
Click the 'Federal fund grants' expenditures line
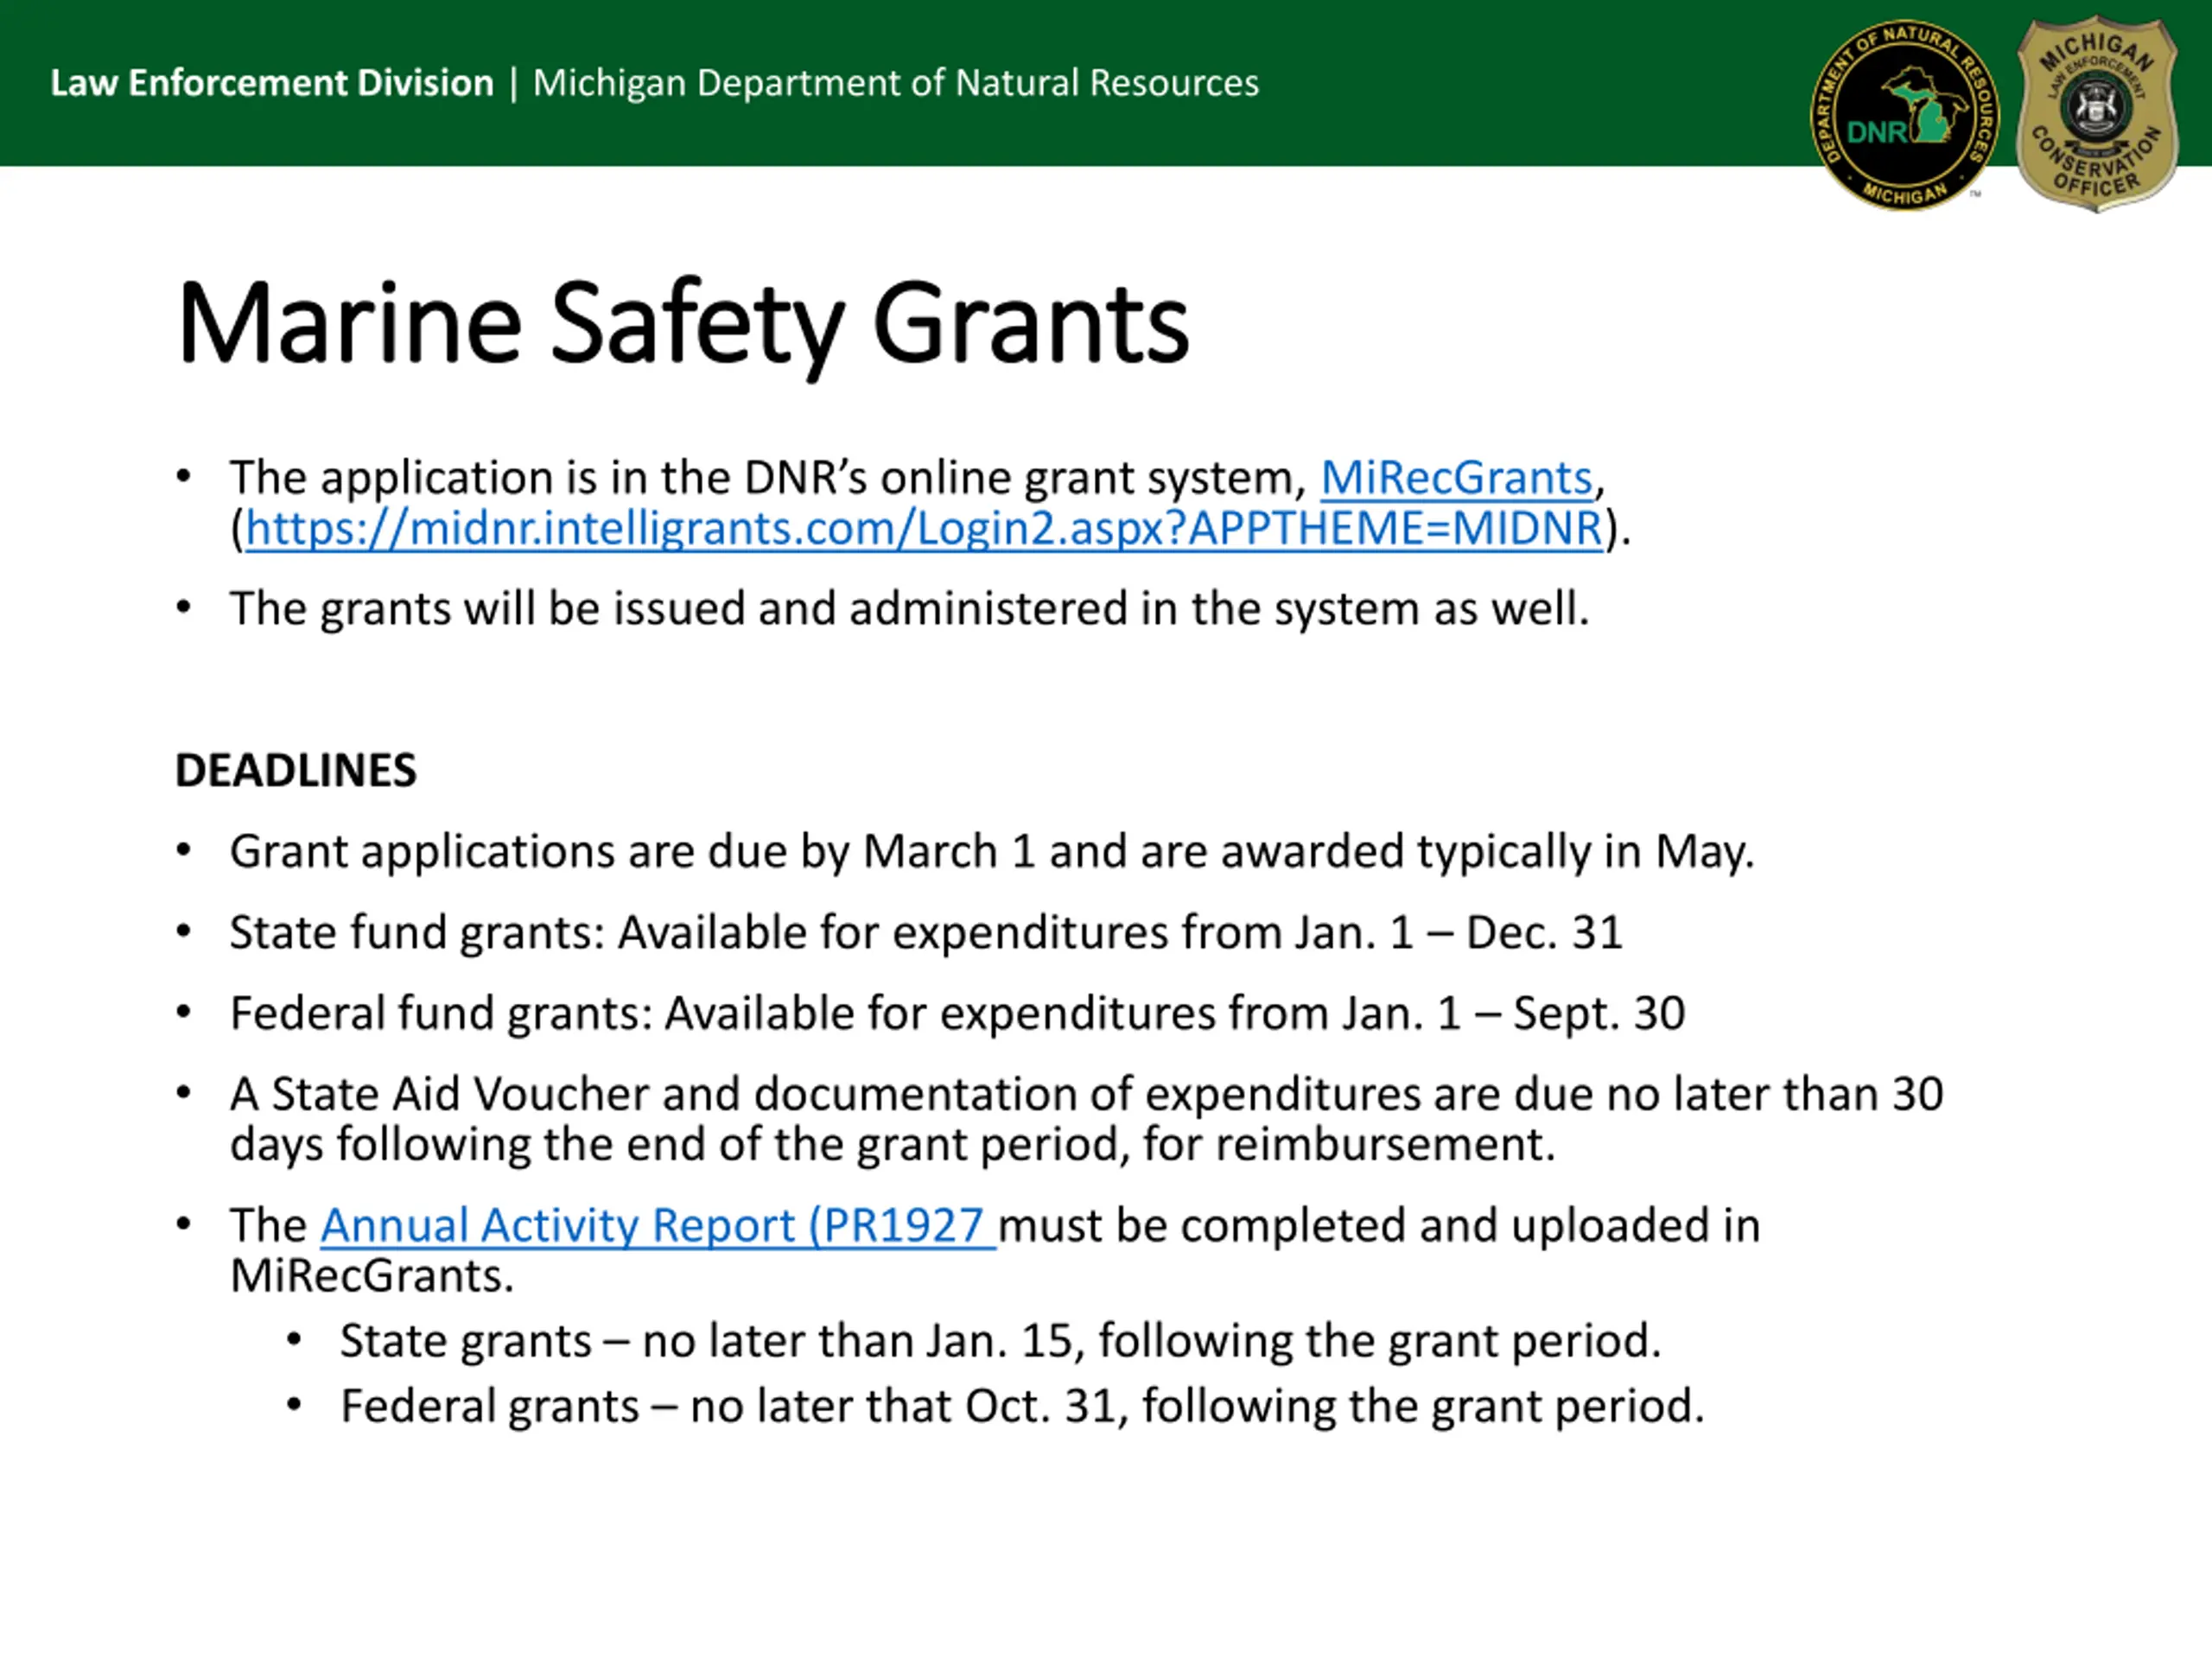957,1013
